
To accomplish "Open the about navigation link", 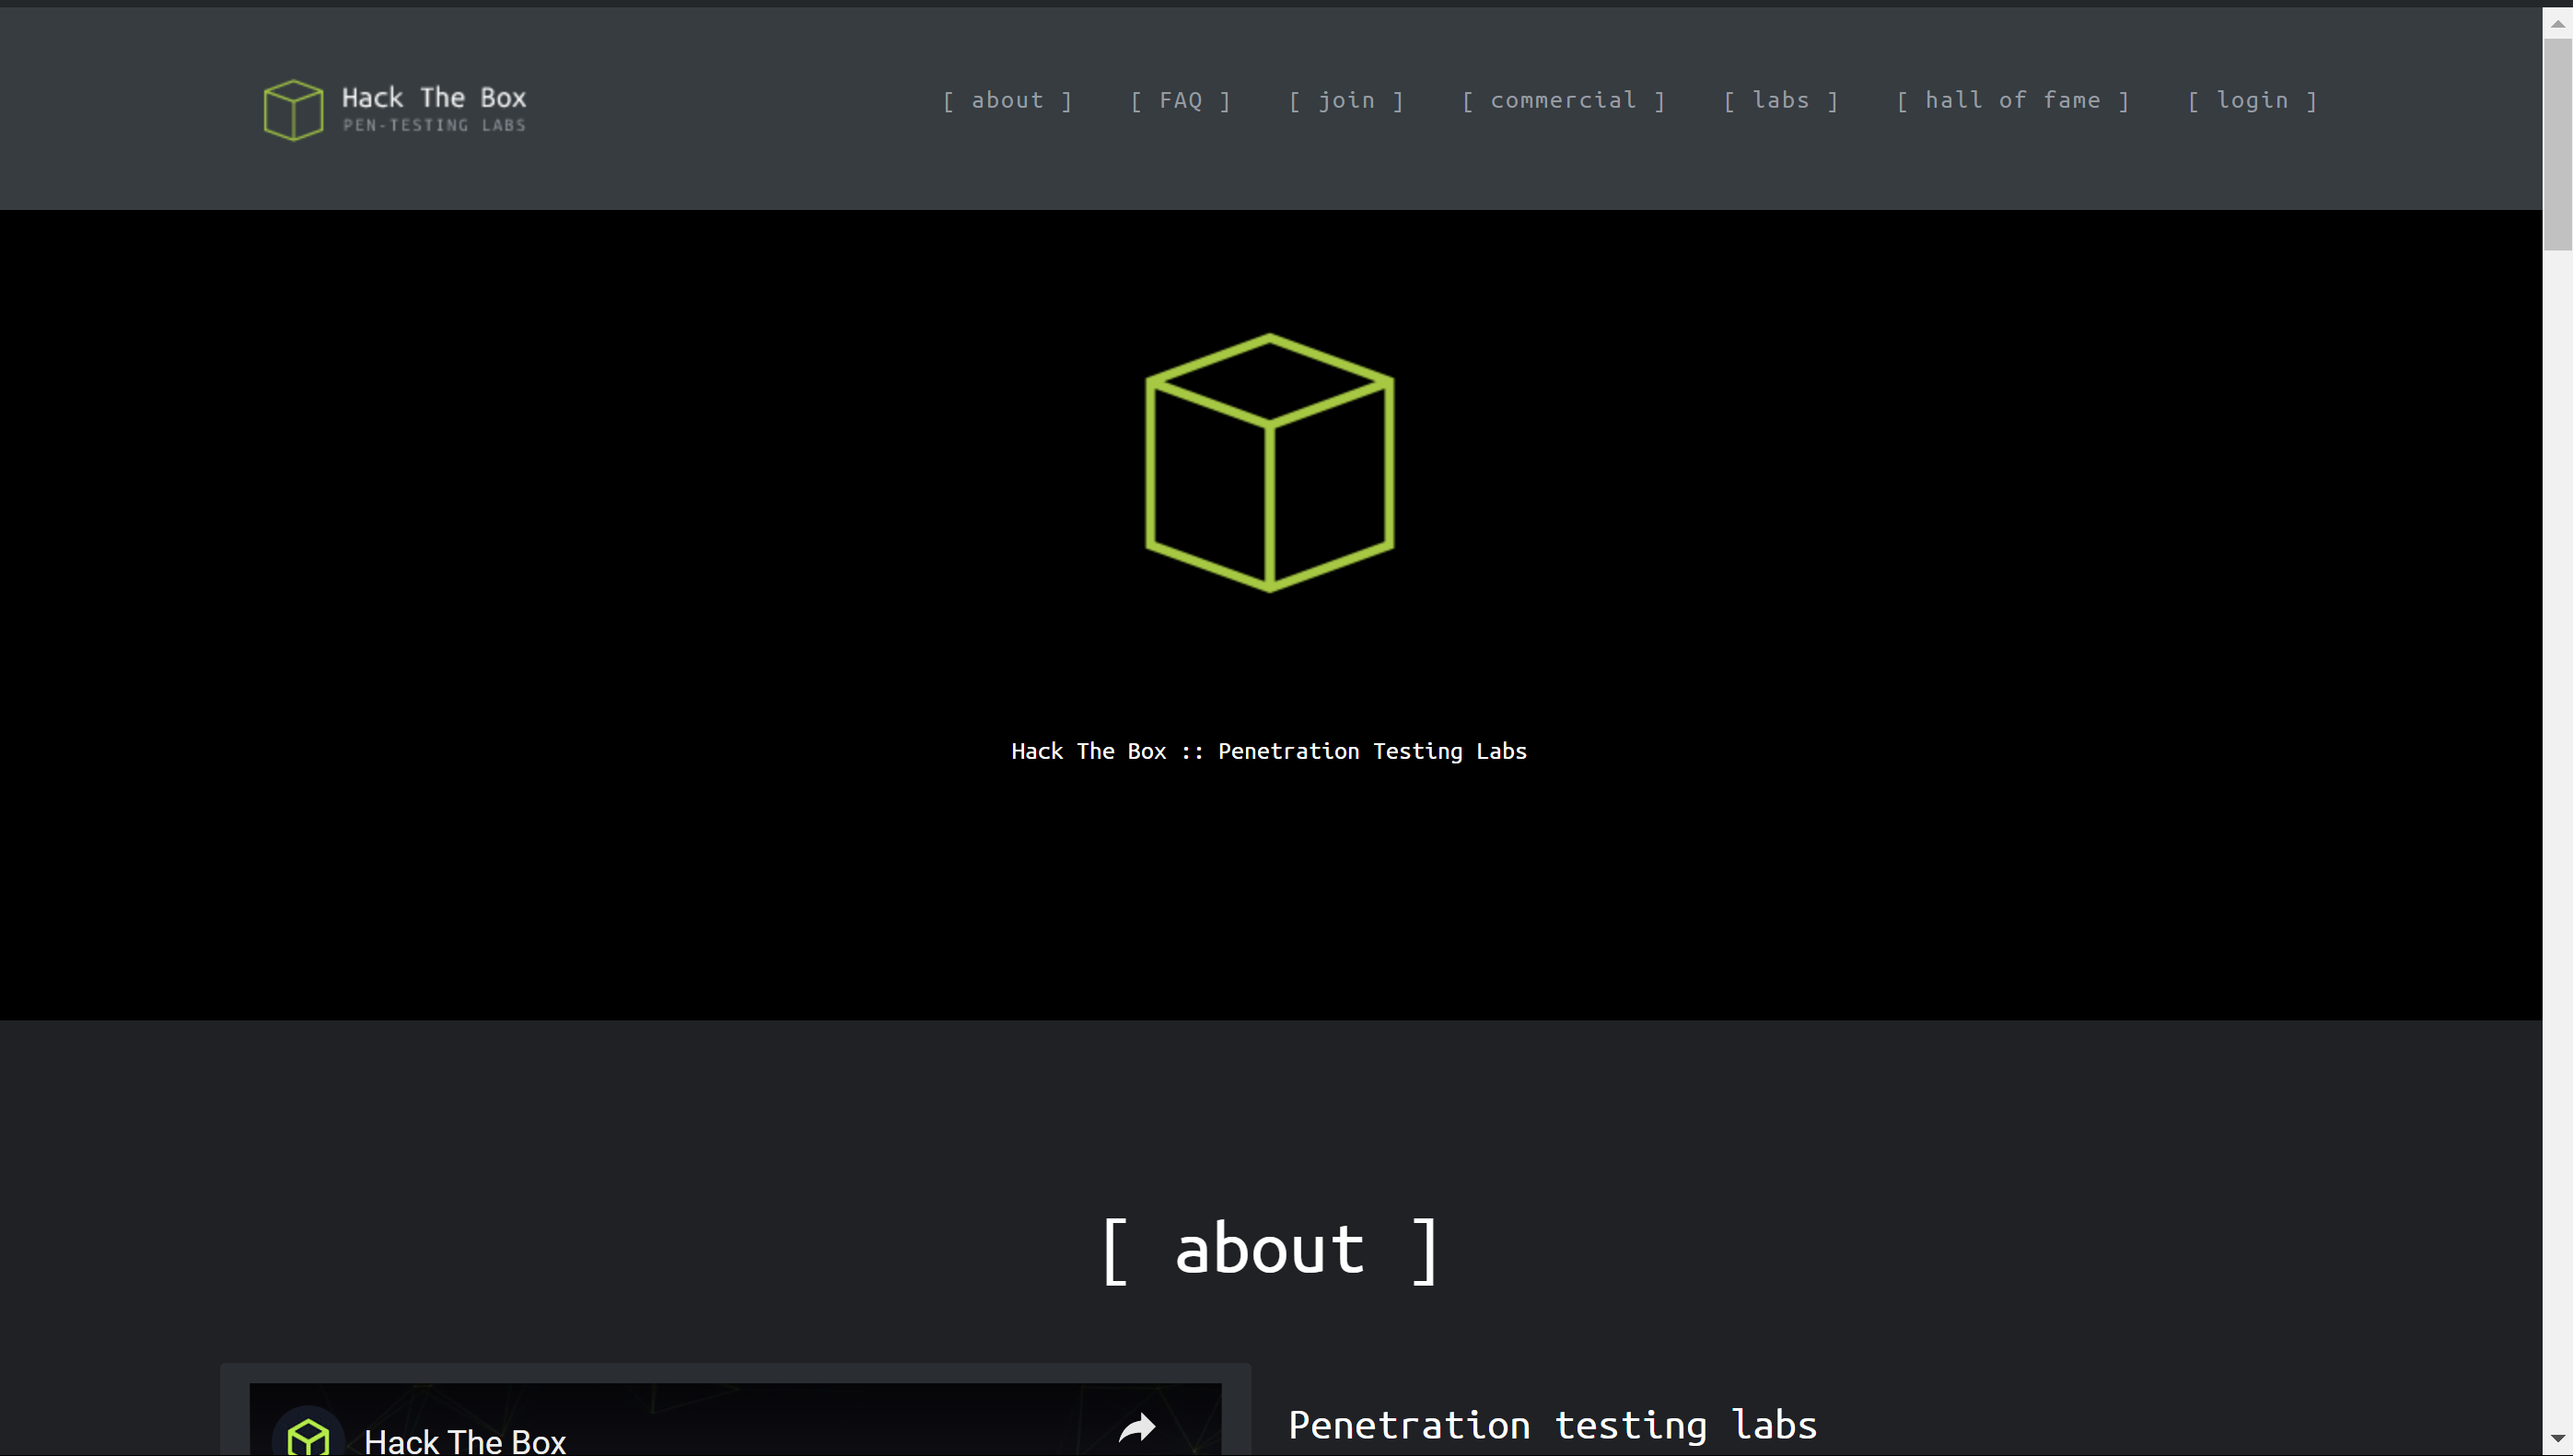I will tap(1007, 100).
